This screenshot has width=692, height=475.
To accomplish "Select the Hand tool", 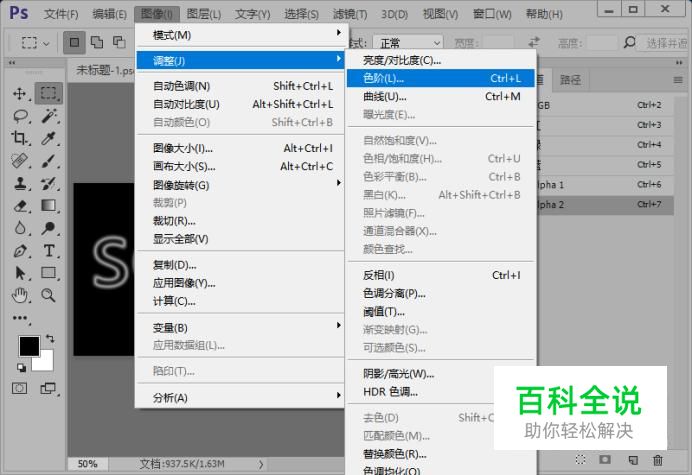I will click(x=20, y=295).
